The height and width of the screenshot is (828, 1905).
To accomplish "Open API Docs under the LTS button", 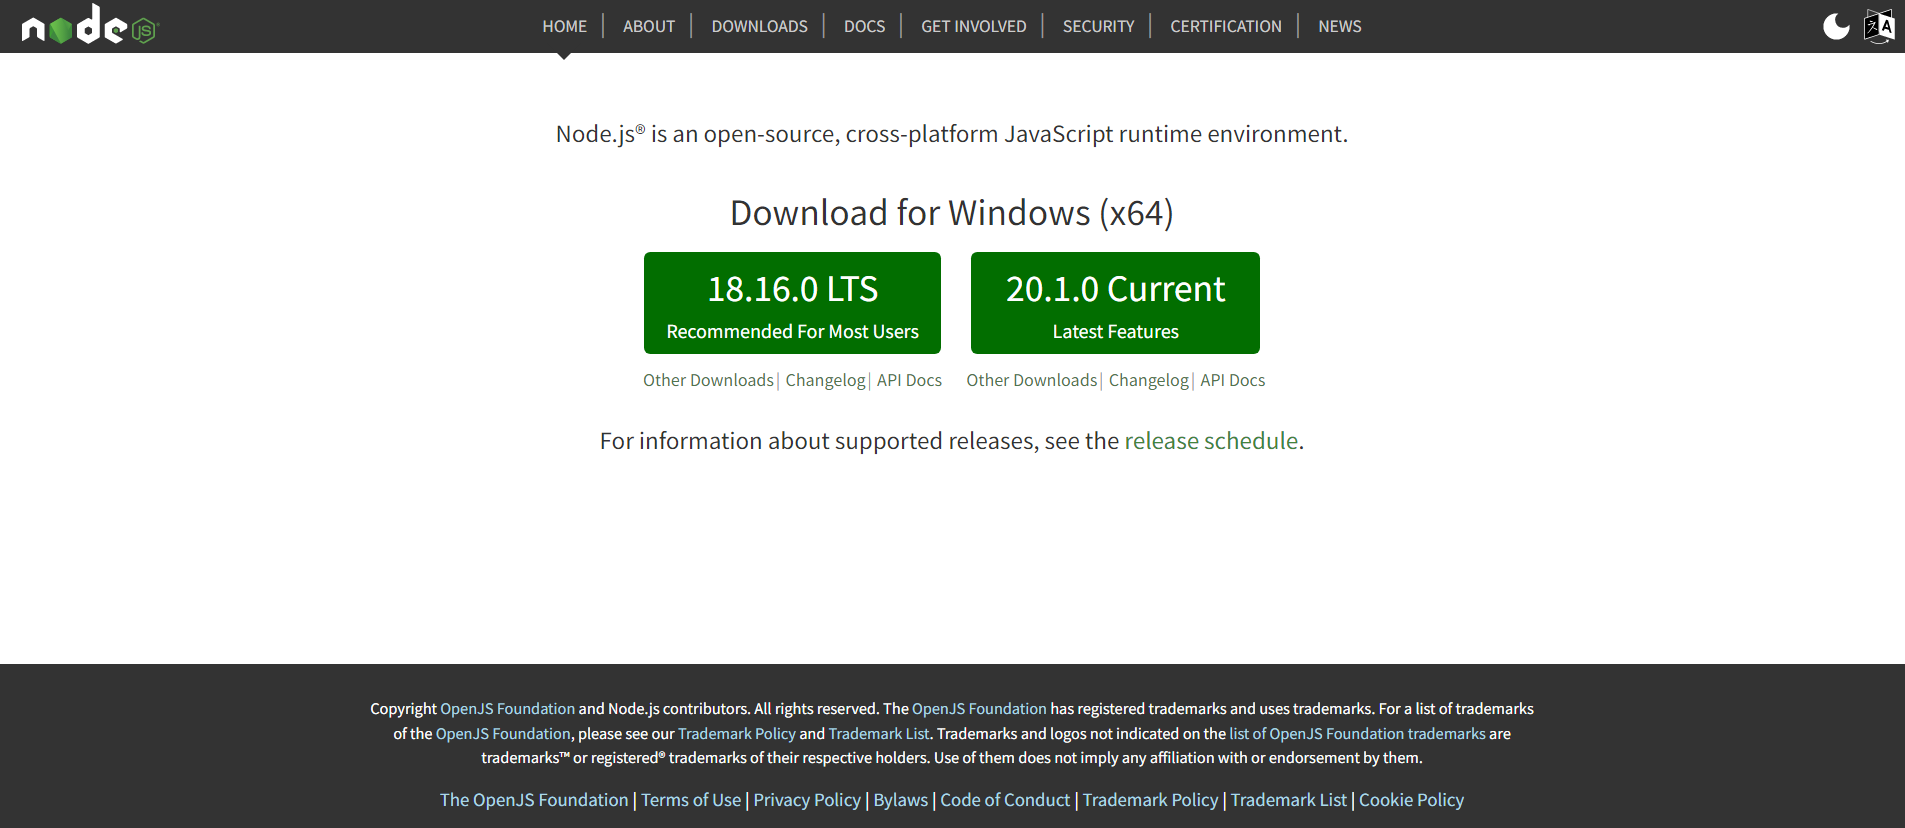I will 909,380.
